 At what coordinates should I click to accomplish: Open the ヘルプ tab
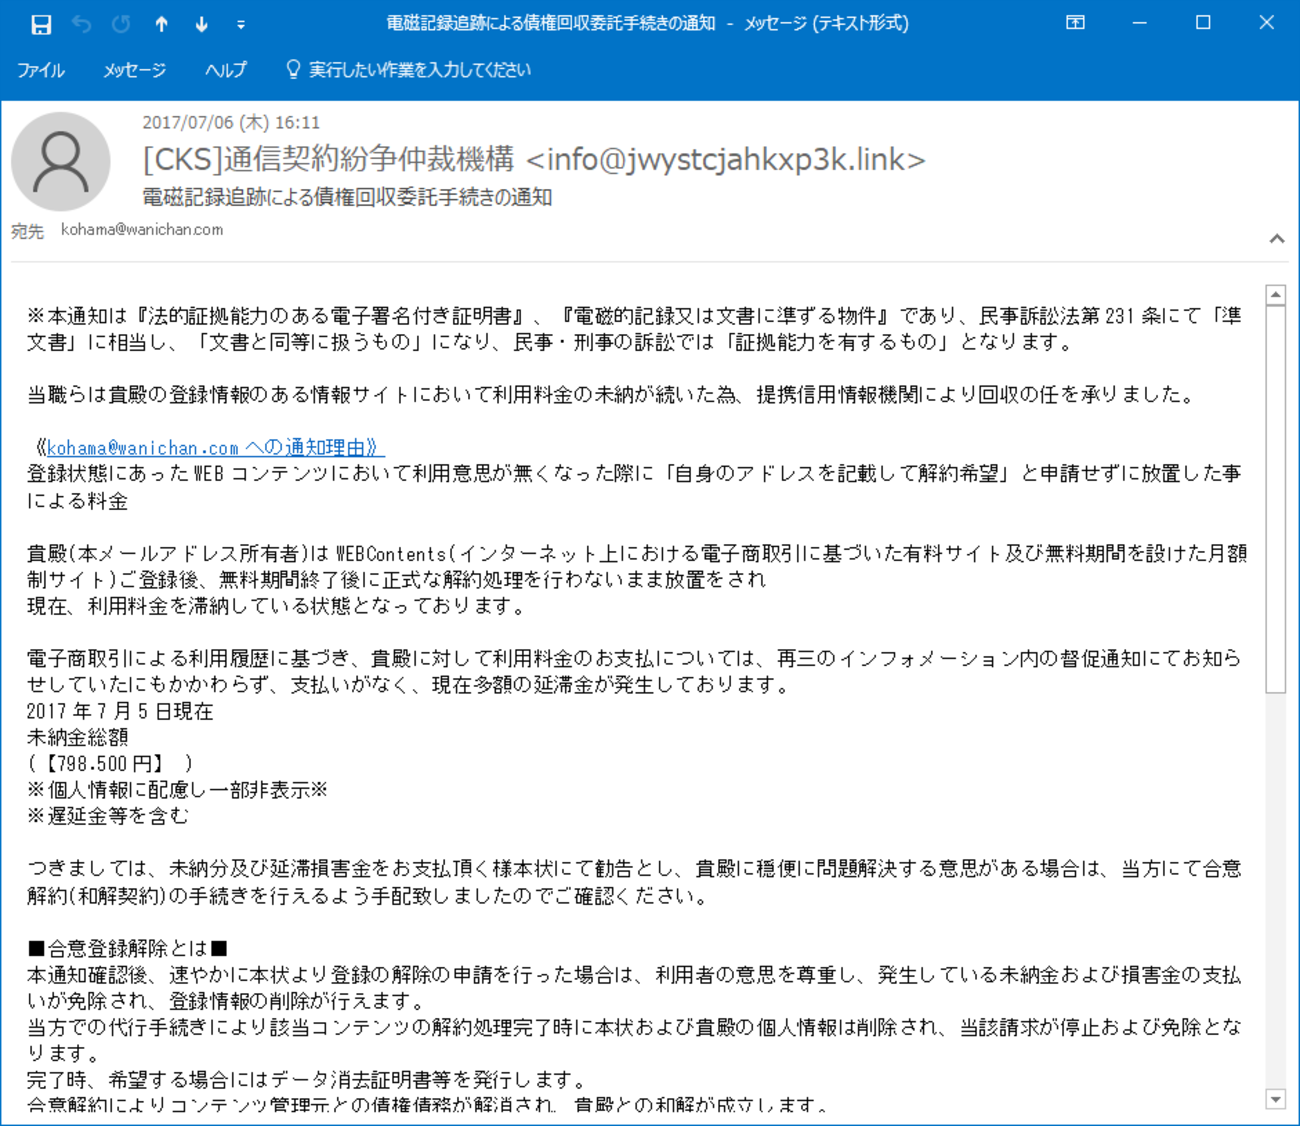[x=225, y=70]
